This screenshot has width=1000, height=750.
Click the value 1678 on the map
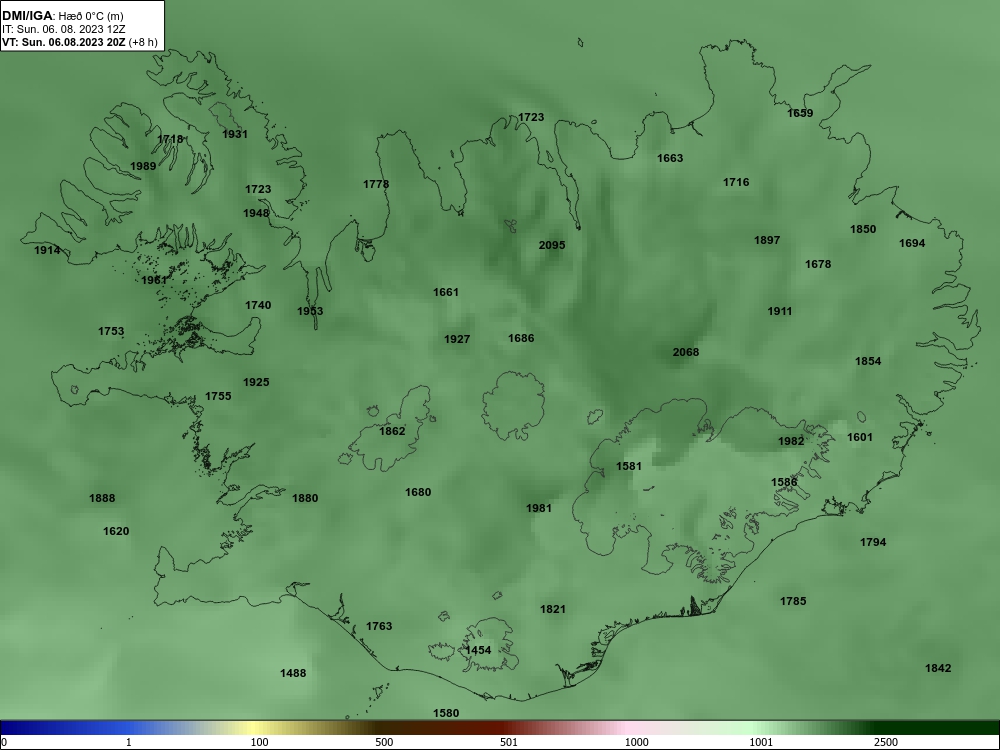tap(818, 264)
